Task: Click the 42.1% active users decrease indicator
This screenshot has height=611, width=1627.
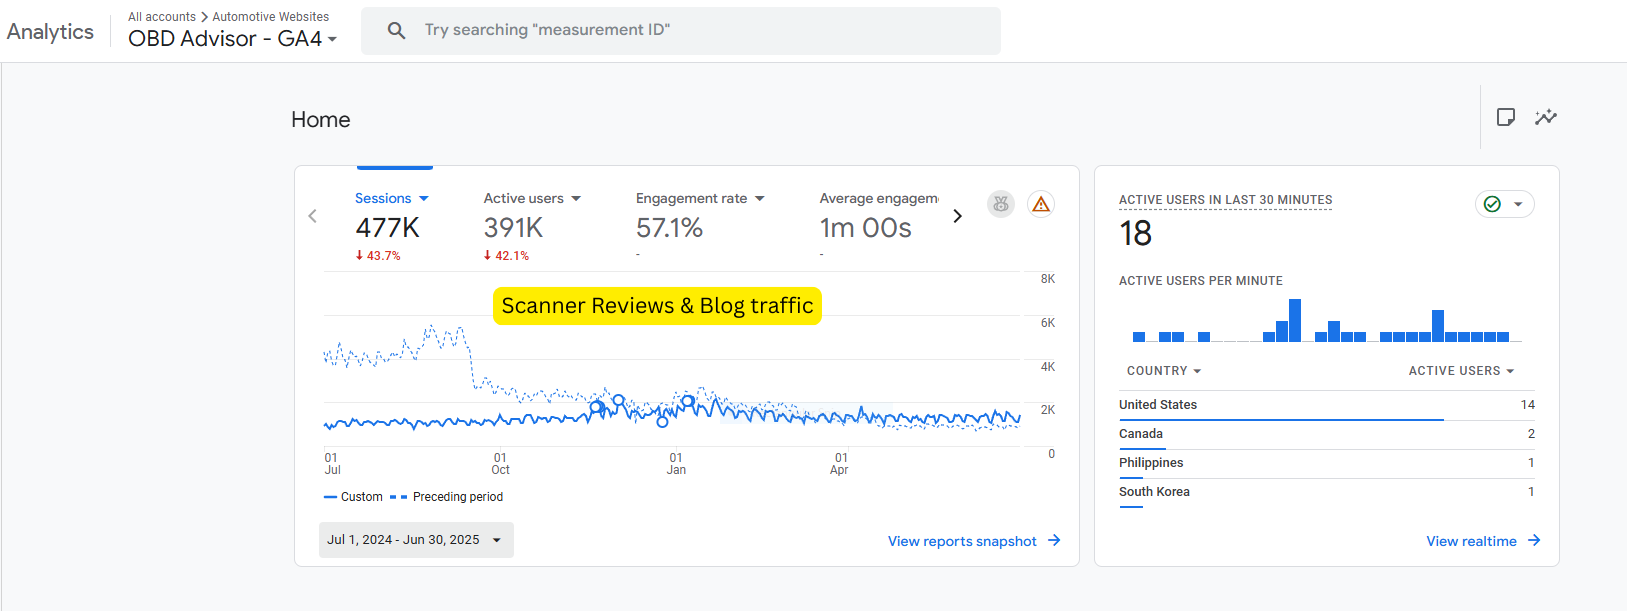Action: coord(506,256)
